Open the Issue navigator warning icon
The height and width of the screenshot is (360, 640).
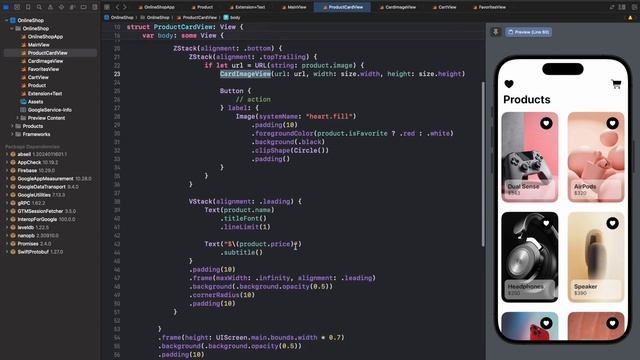[50, 7]
